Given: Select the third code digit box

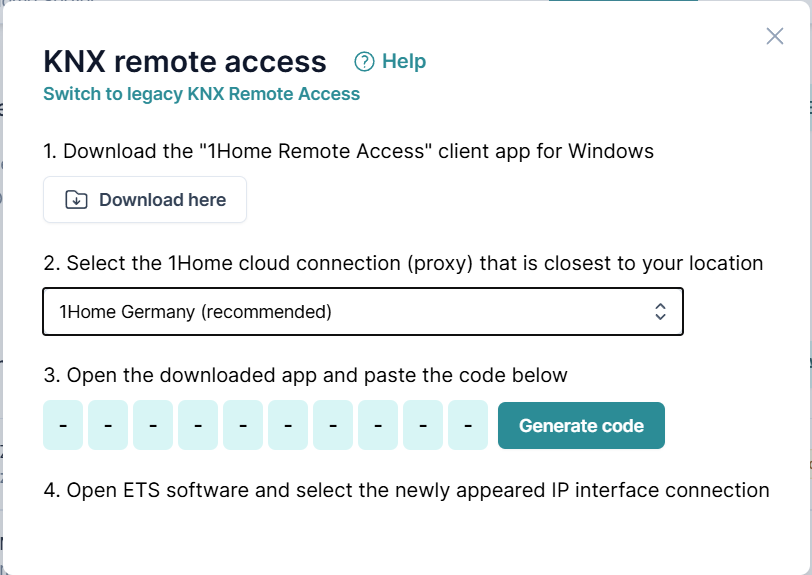Looking at the screenshot, I should (153, 426).
